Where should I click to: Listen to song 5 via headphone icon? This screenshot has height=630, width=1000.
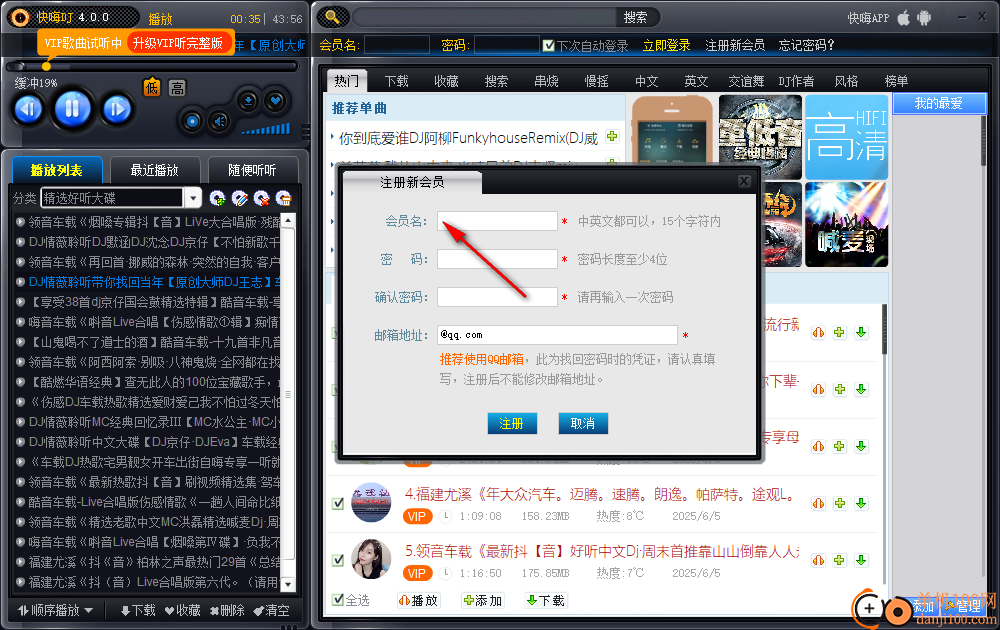(x=818, y=560)
